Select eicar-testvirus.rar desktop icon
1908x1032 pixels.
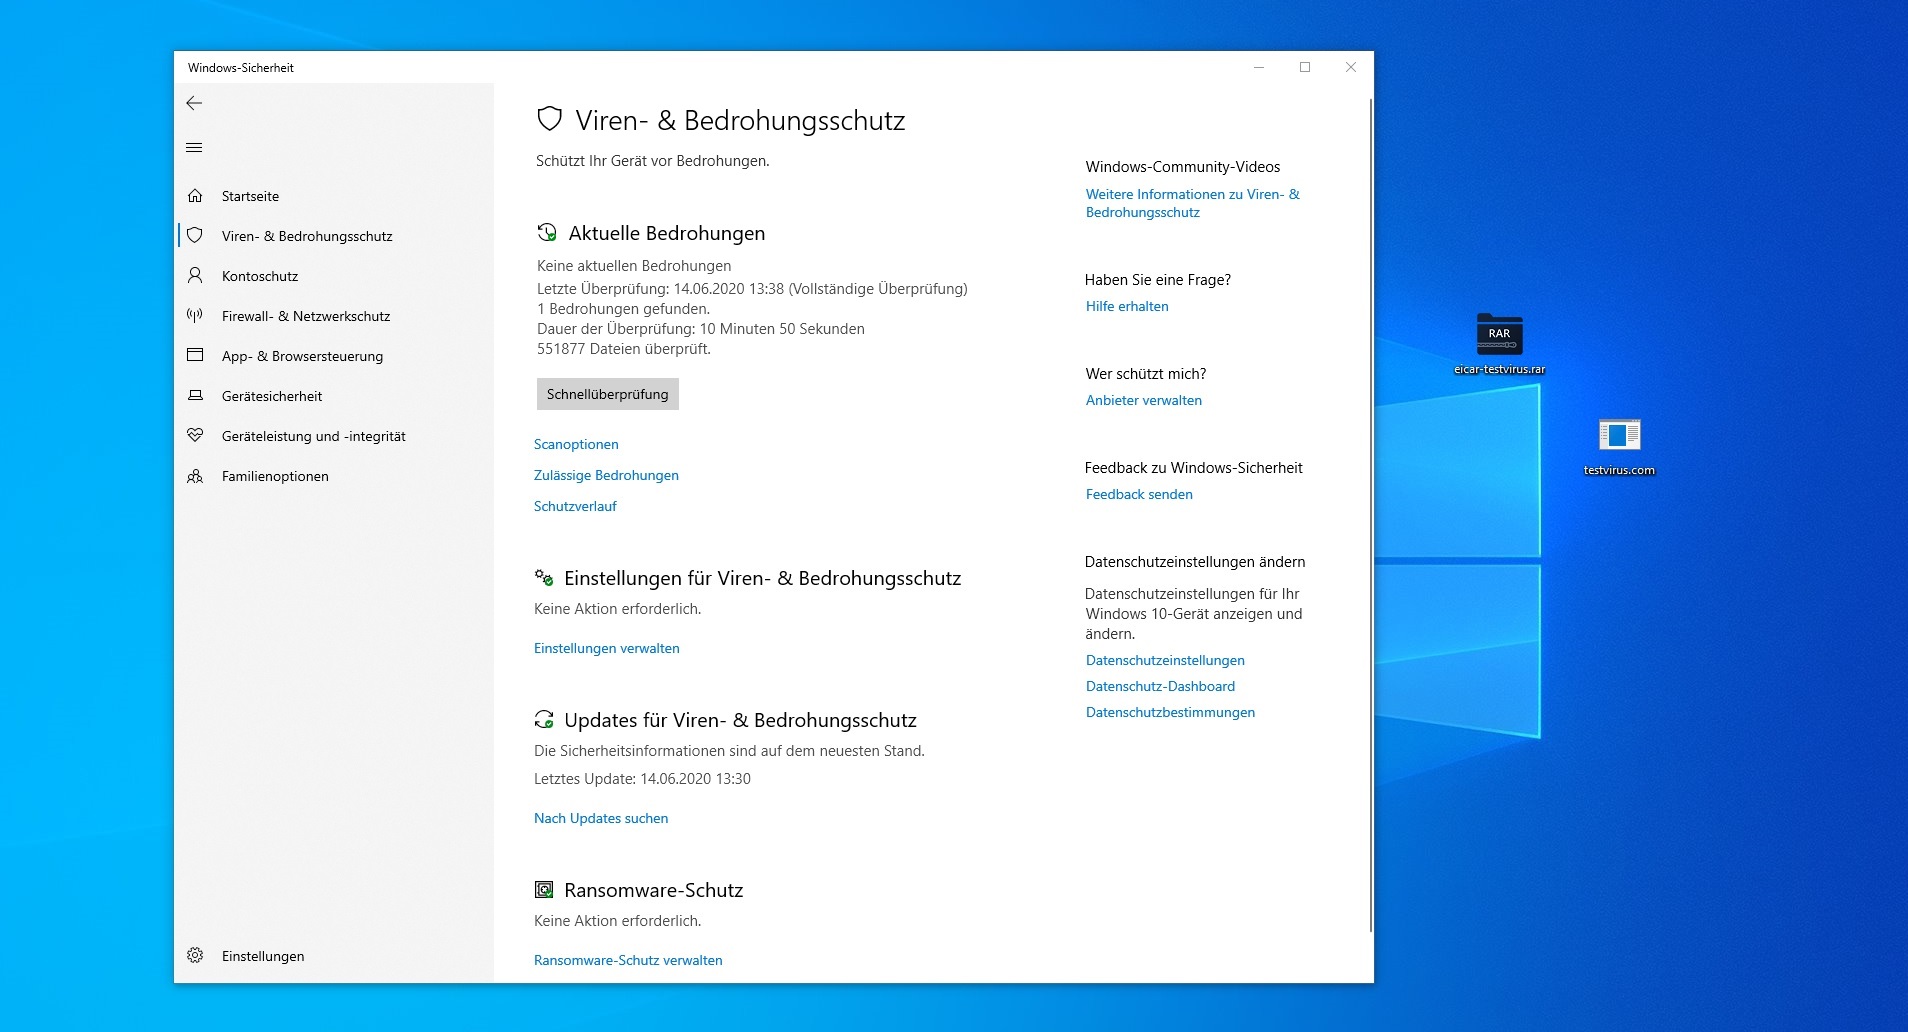(1499, 343)
